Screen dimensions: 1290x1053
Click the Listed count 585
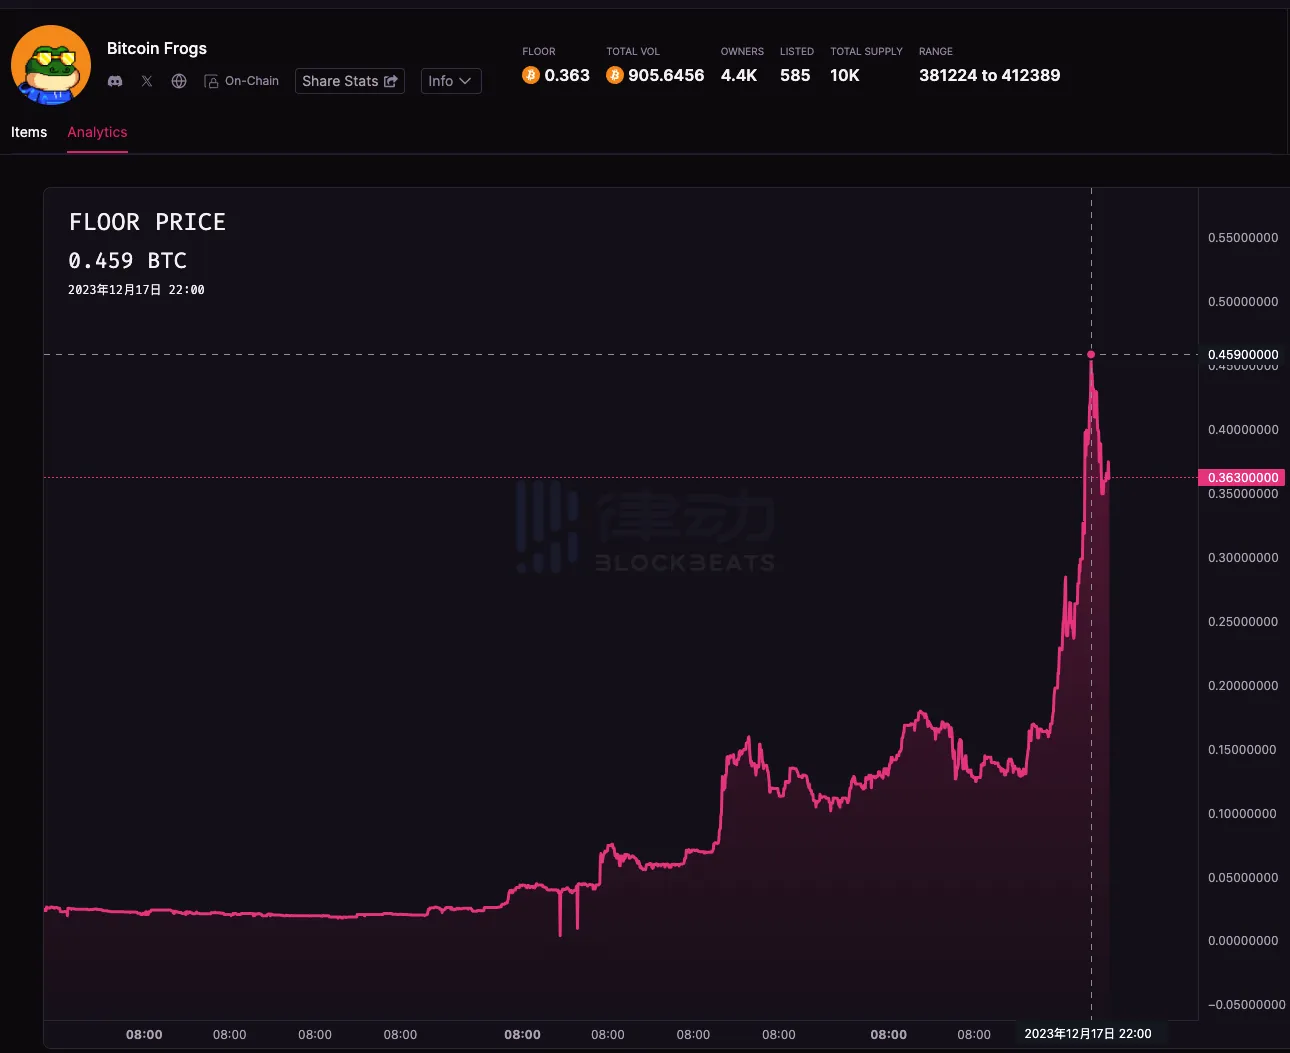pyautogui.click(x=795, y=75)
